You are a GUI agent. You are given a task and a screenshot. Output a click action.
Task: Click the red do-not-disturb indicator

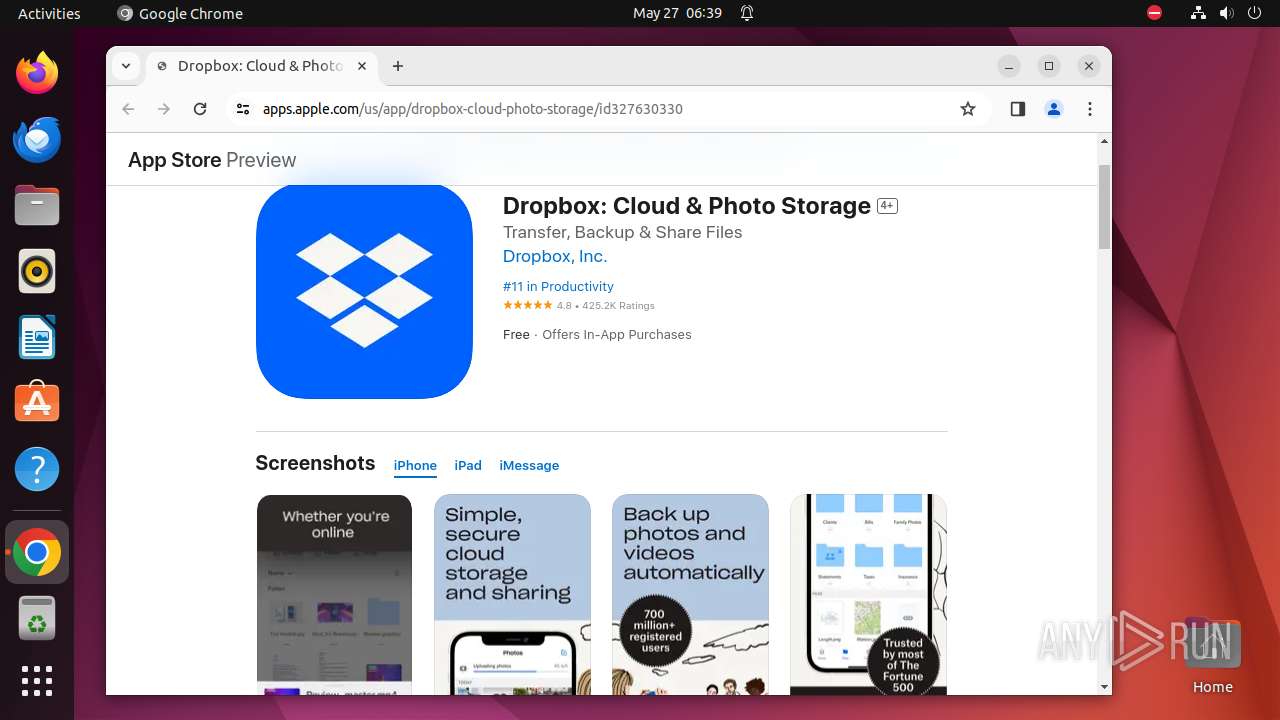(1154, 13)
